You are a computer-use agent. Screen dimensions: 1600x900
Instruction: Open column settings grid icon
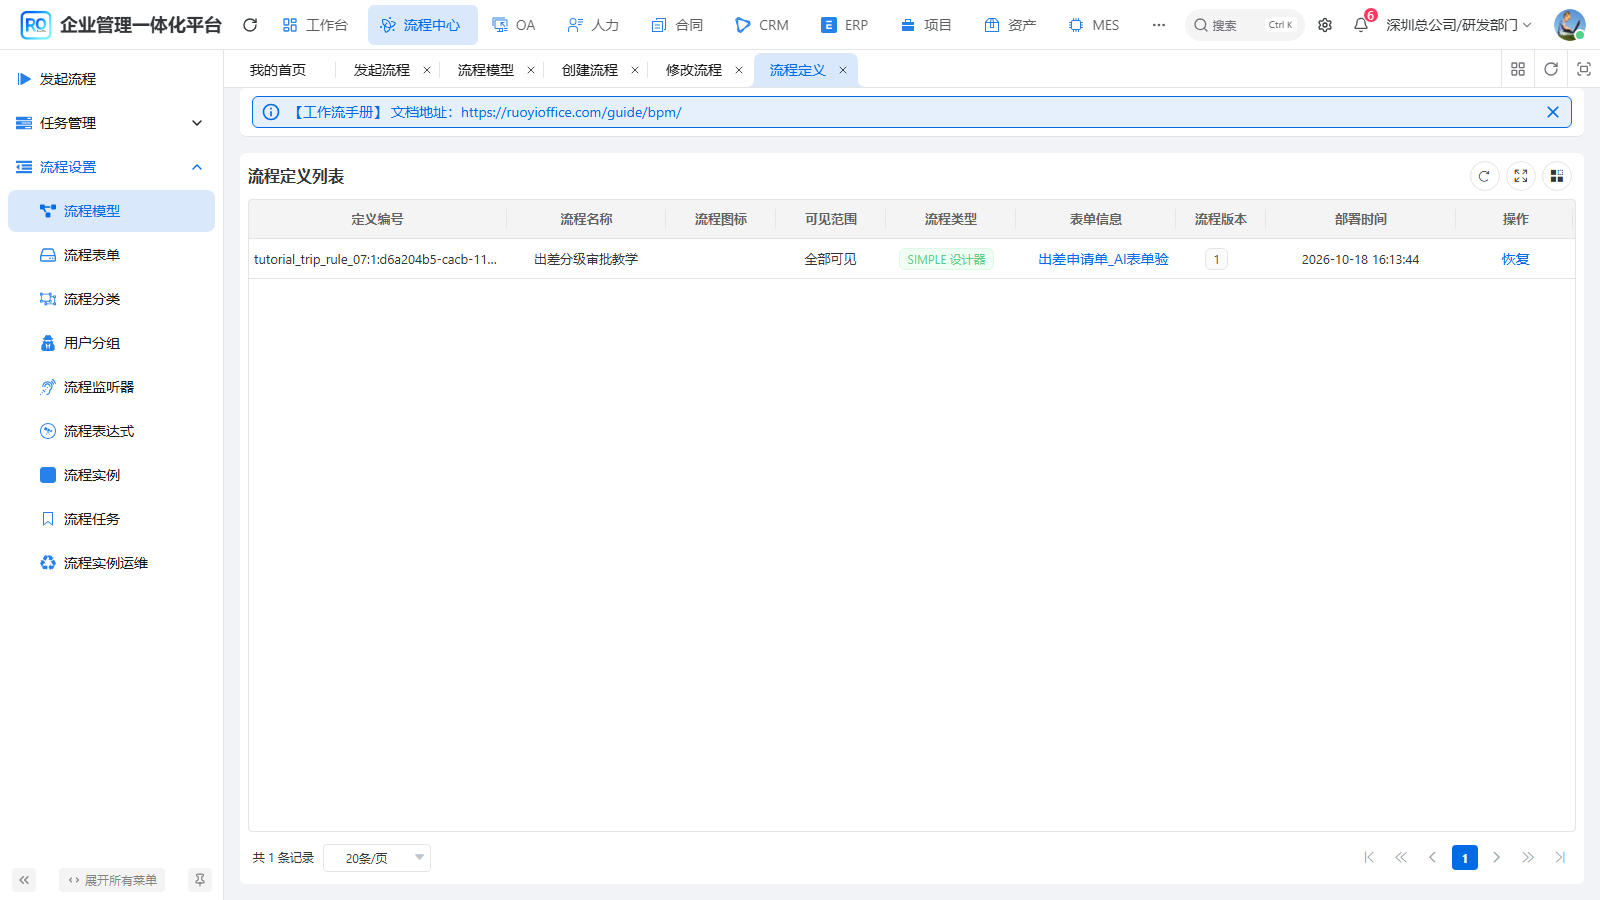1557,176
